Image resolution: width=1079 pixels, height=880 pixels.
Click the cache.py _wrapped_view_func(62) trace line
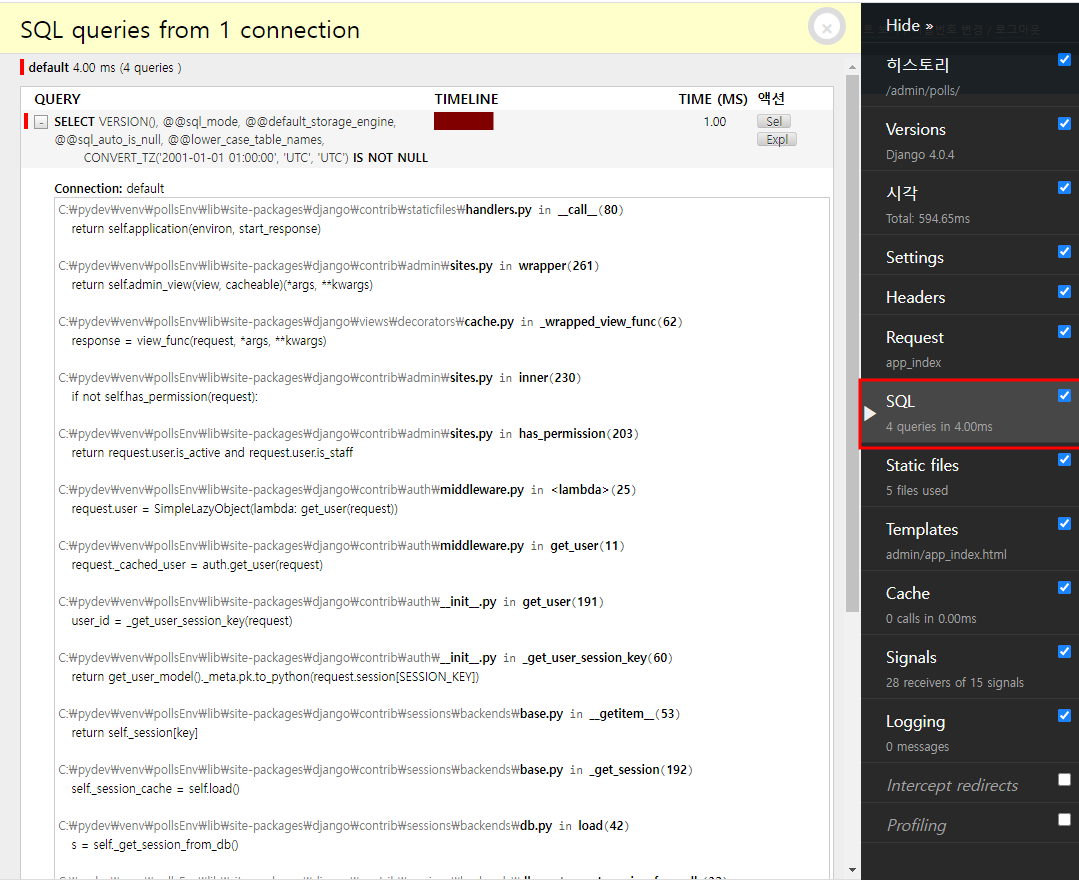pyautogui.click(x=370, y=321)
